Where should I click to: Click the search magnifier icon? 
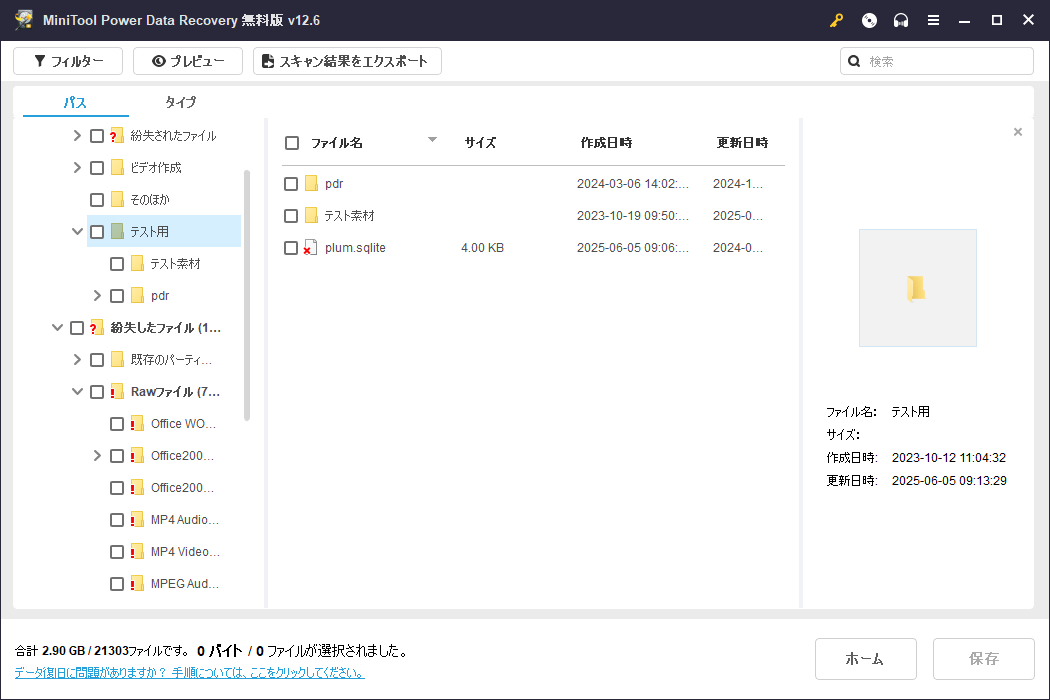854,61
